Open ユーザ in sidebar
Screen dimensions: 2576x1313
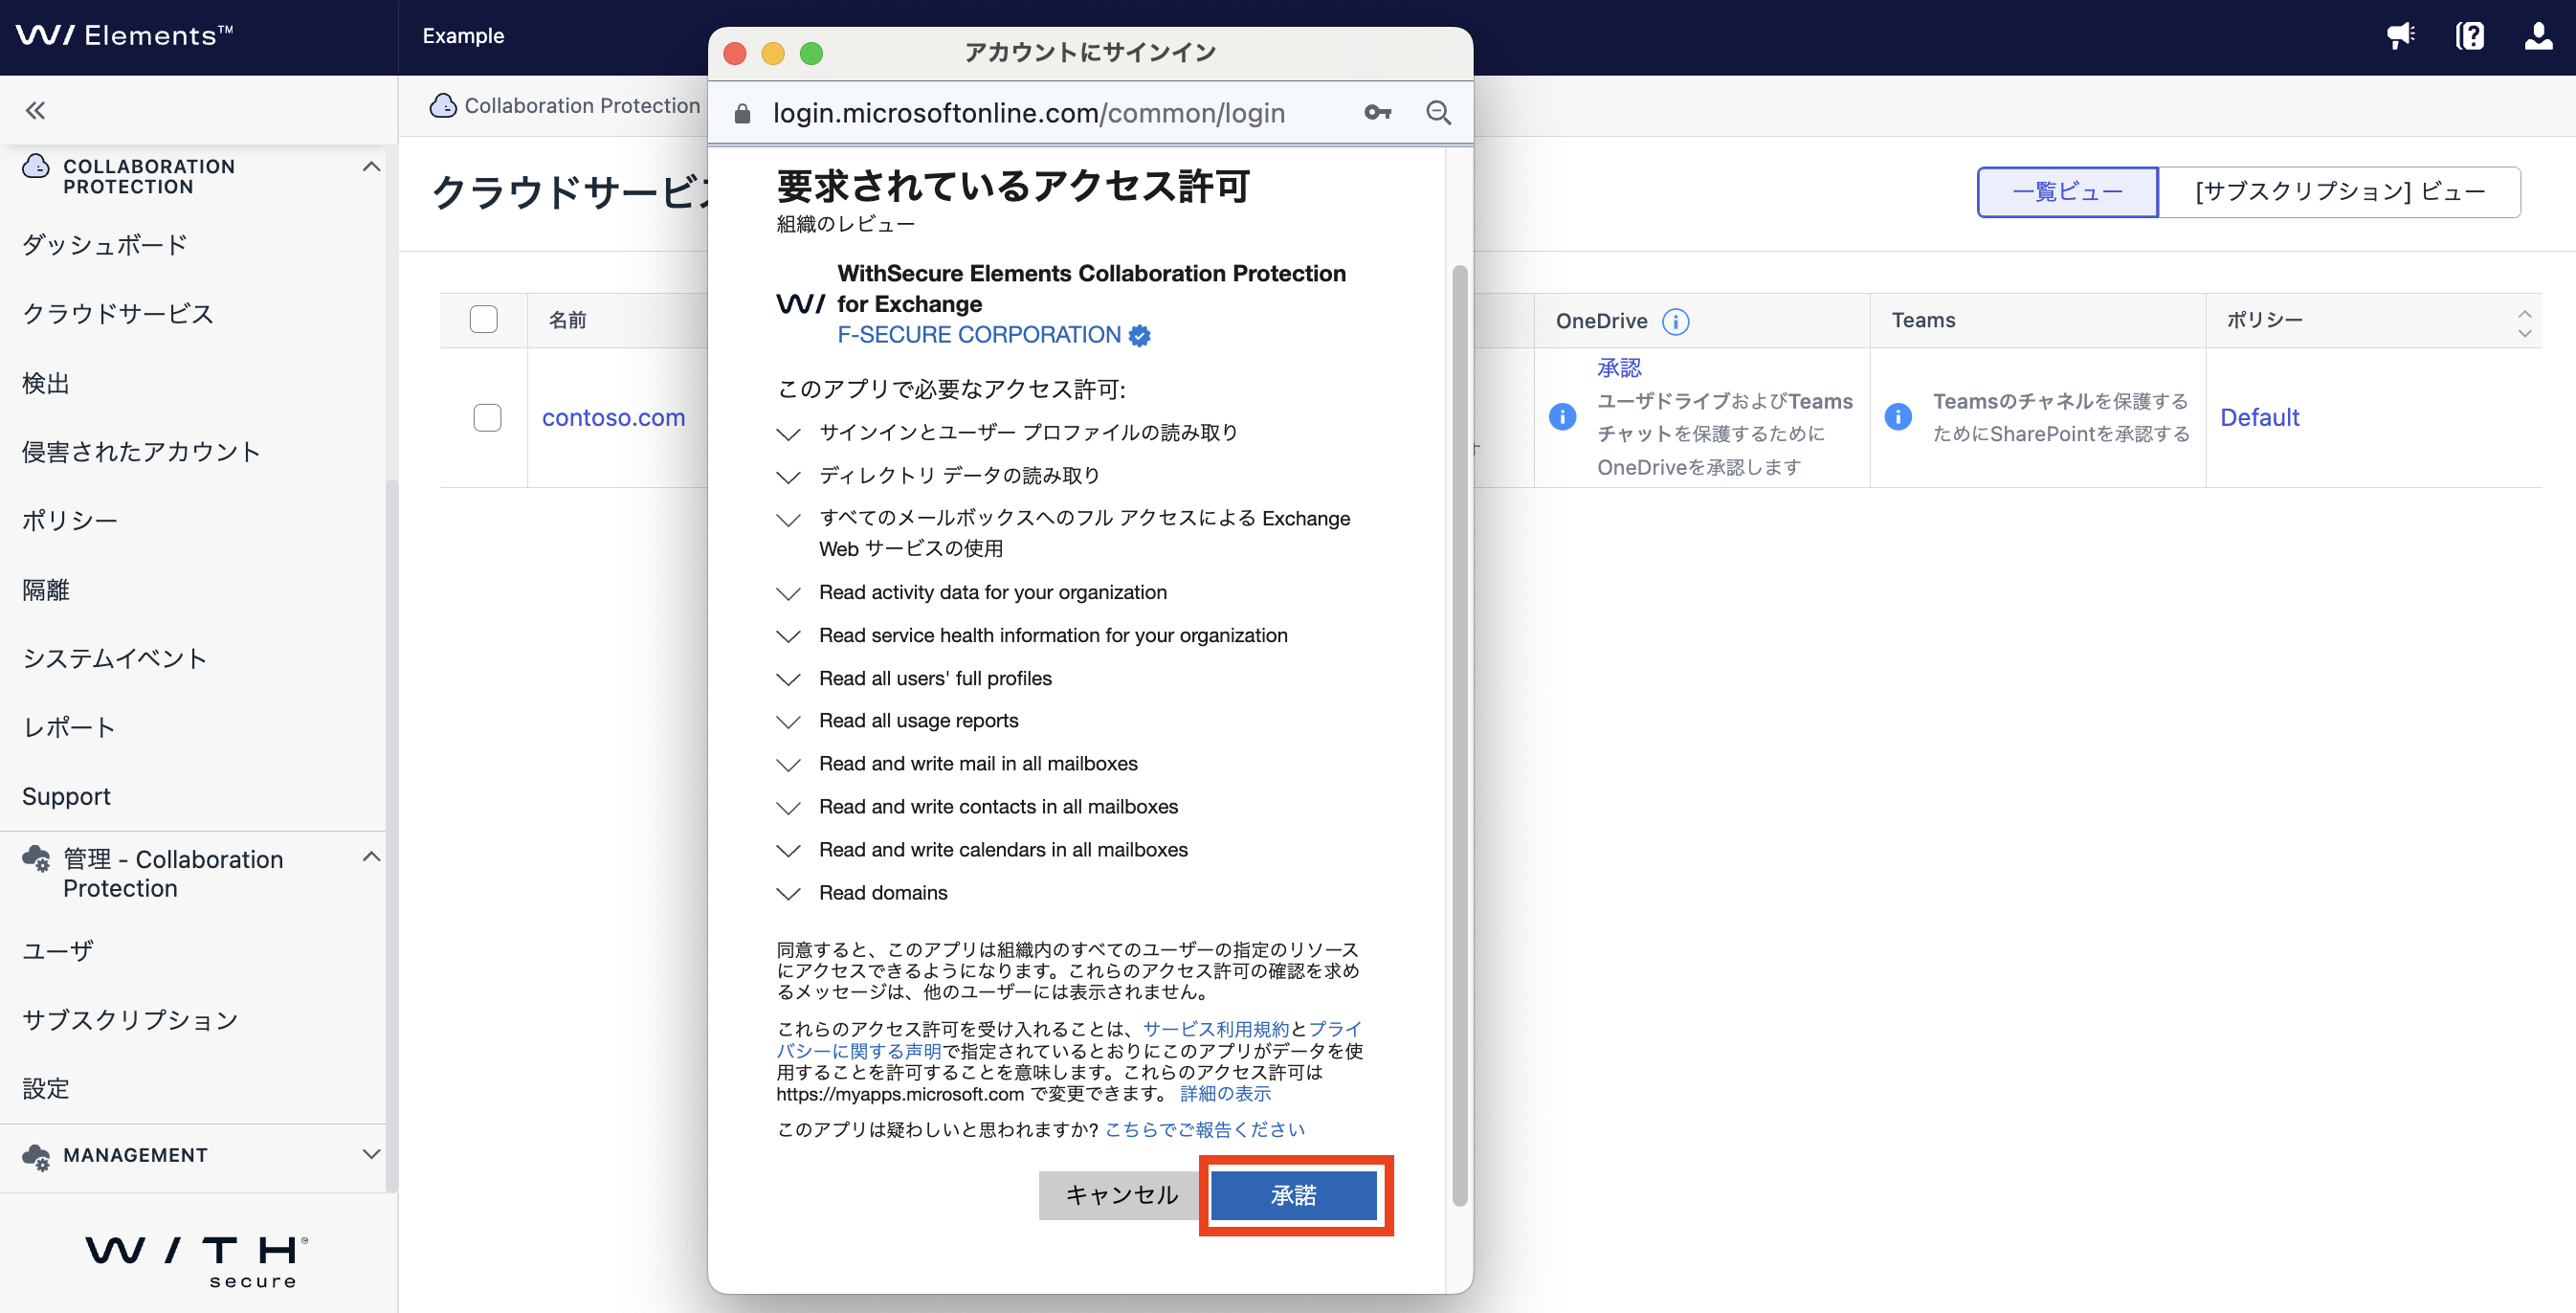click(x=58, y=950)
